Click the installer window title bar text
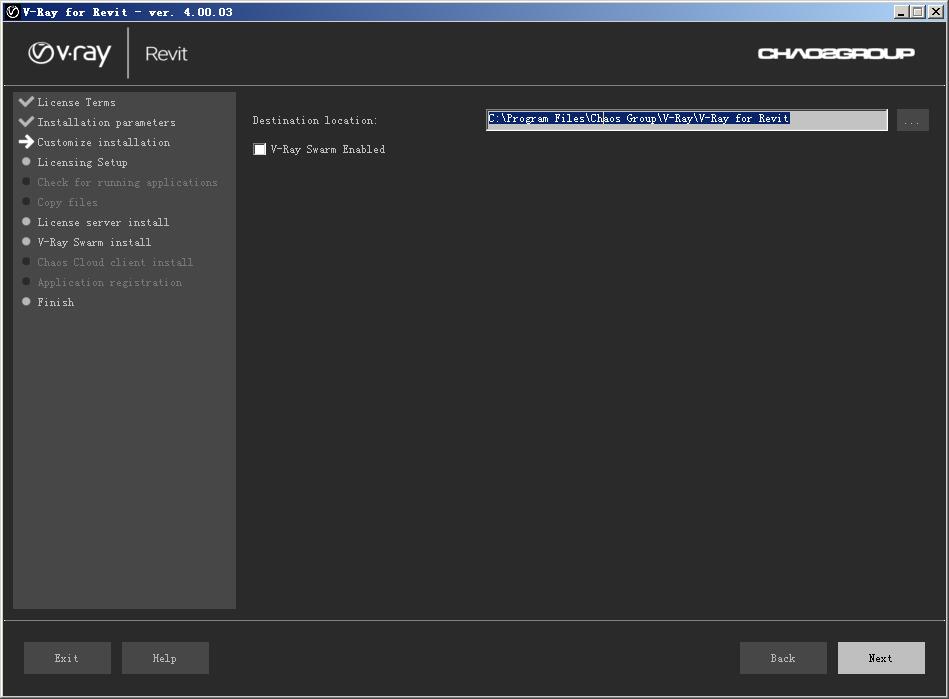The image size is (949, 699). coord(128,12)
